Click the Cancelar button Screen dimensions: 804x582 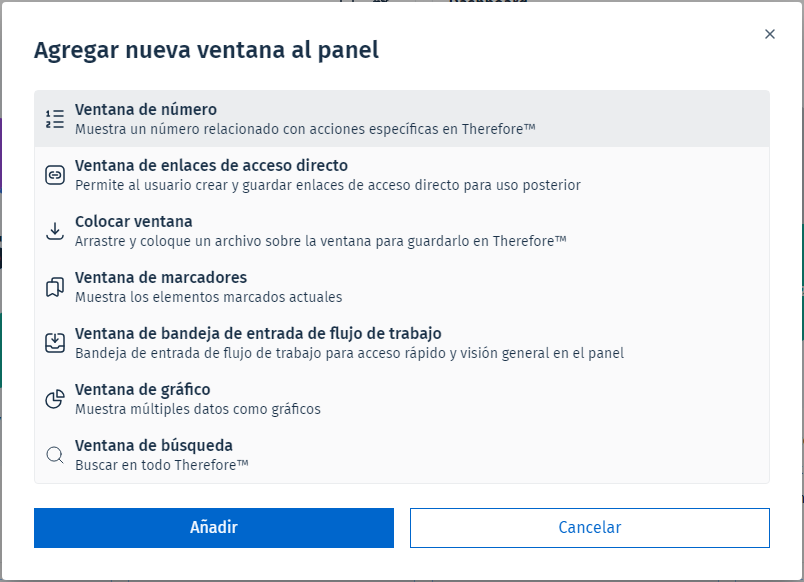coord(589,528)
